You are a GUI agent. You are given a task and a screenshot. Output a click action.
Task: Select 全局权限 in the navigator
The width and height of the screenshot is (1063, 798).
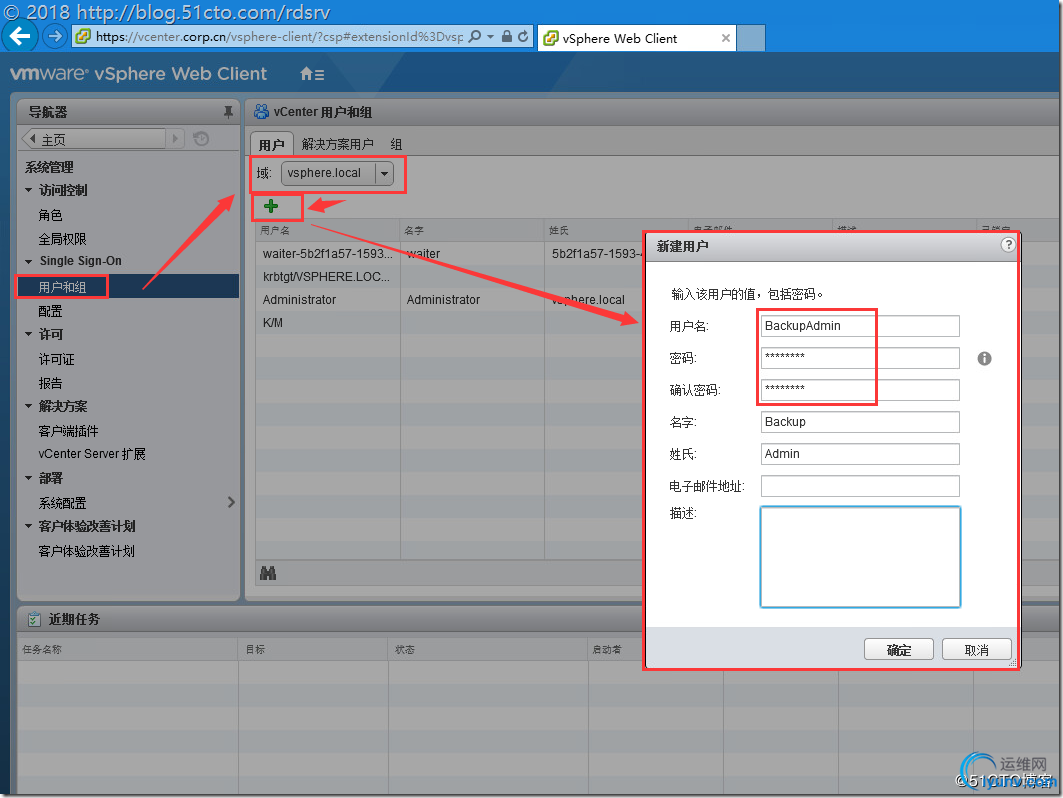coord(62,239)
